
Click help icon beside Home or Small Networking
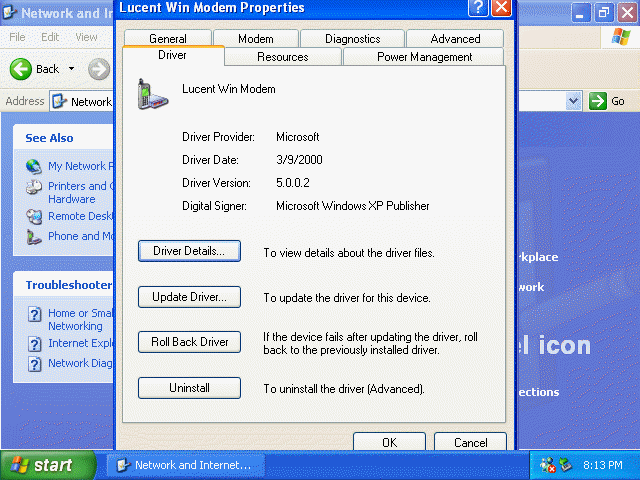point(35,314)
